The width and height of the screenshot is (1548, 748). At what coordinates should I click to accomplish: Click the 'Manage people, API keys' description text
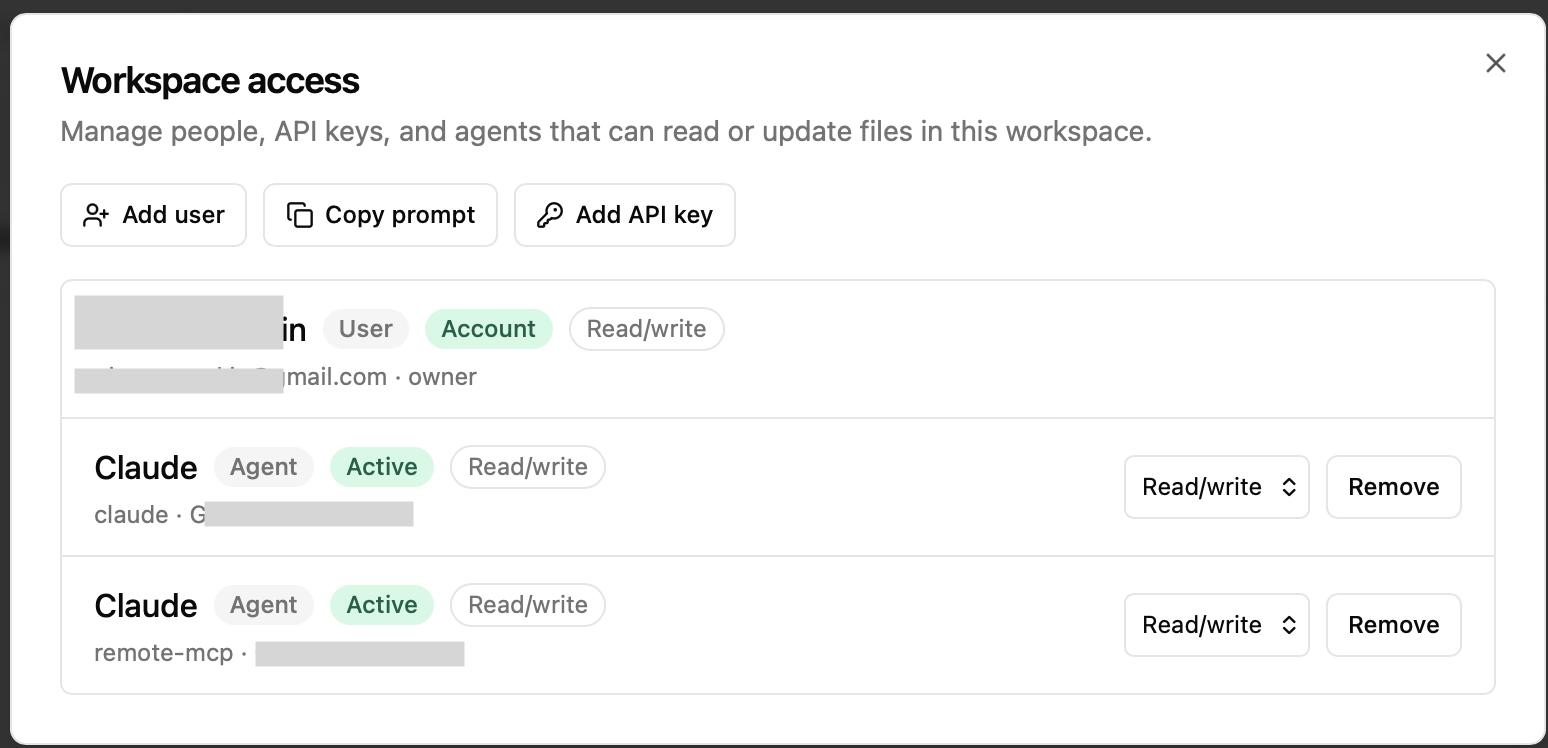[606, 132]
